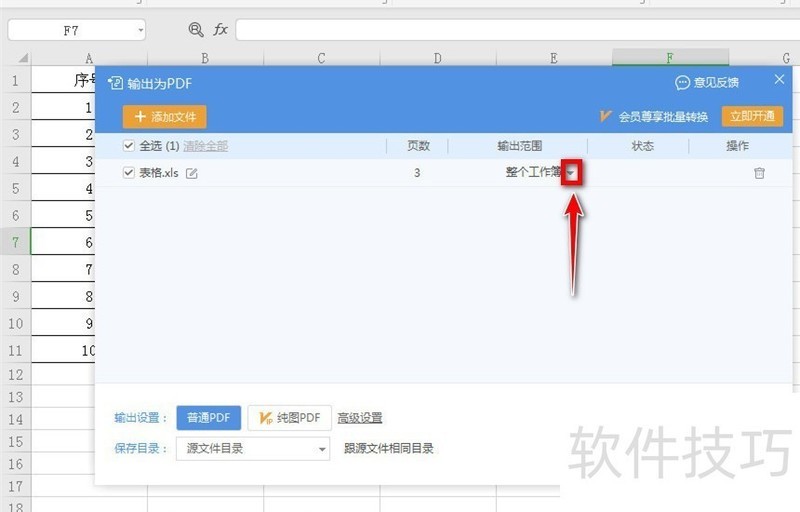Select column E header
Image resolution: width=800 pixels, height=512 pixels.
554,58
